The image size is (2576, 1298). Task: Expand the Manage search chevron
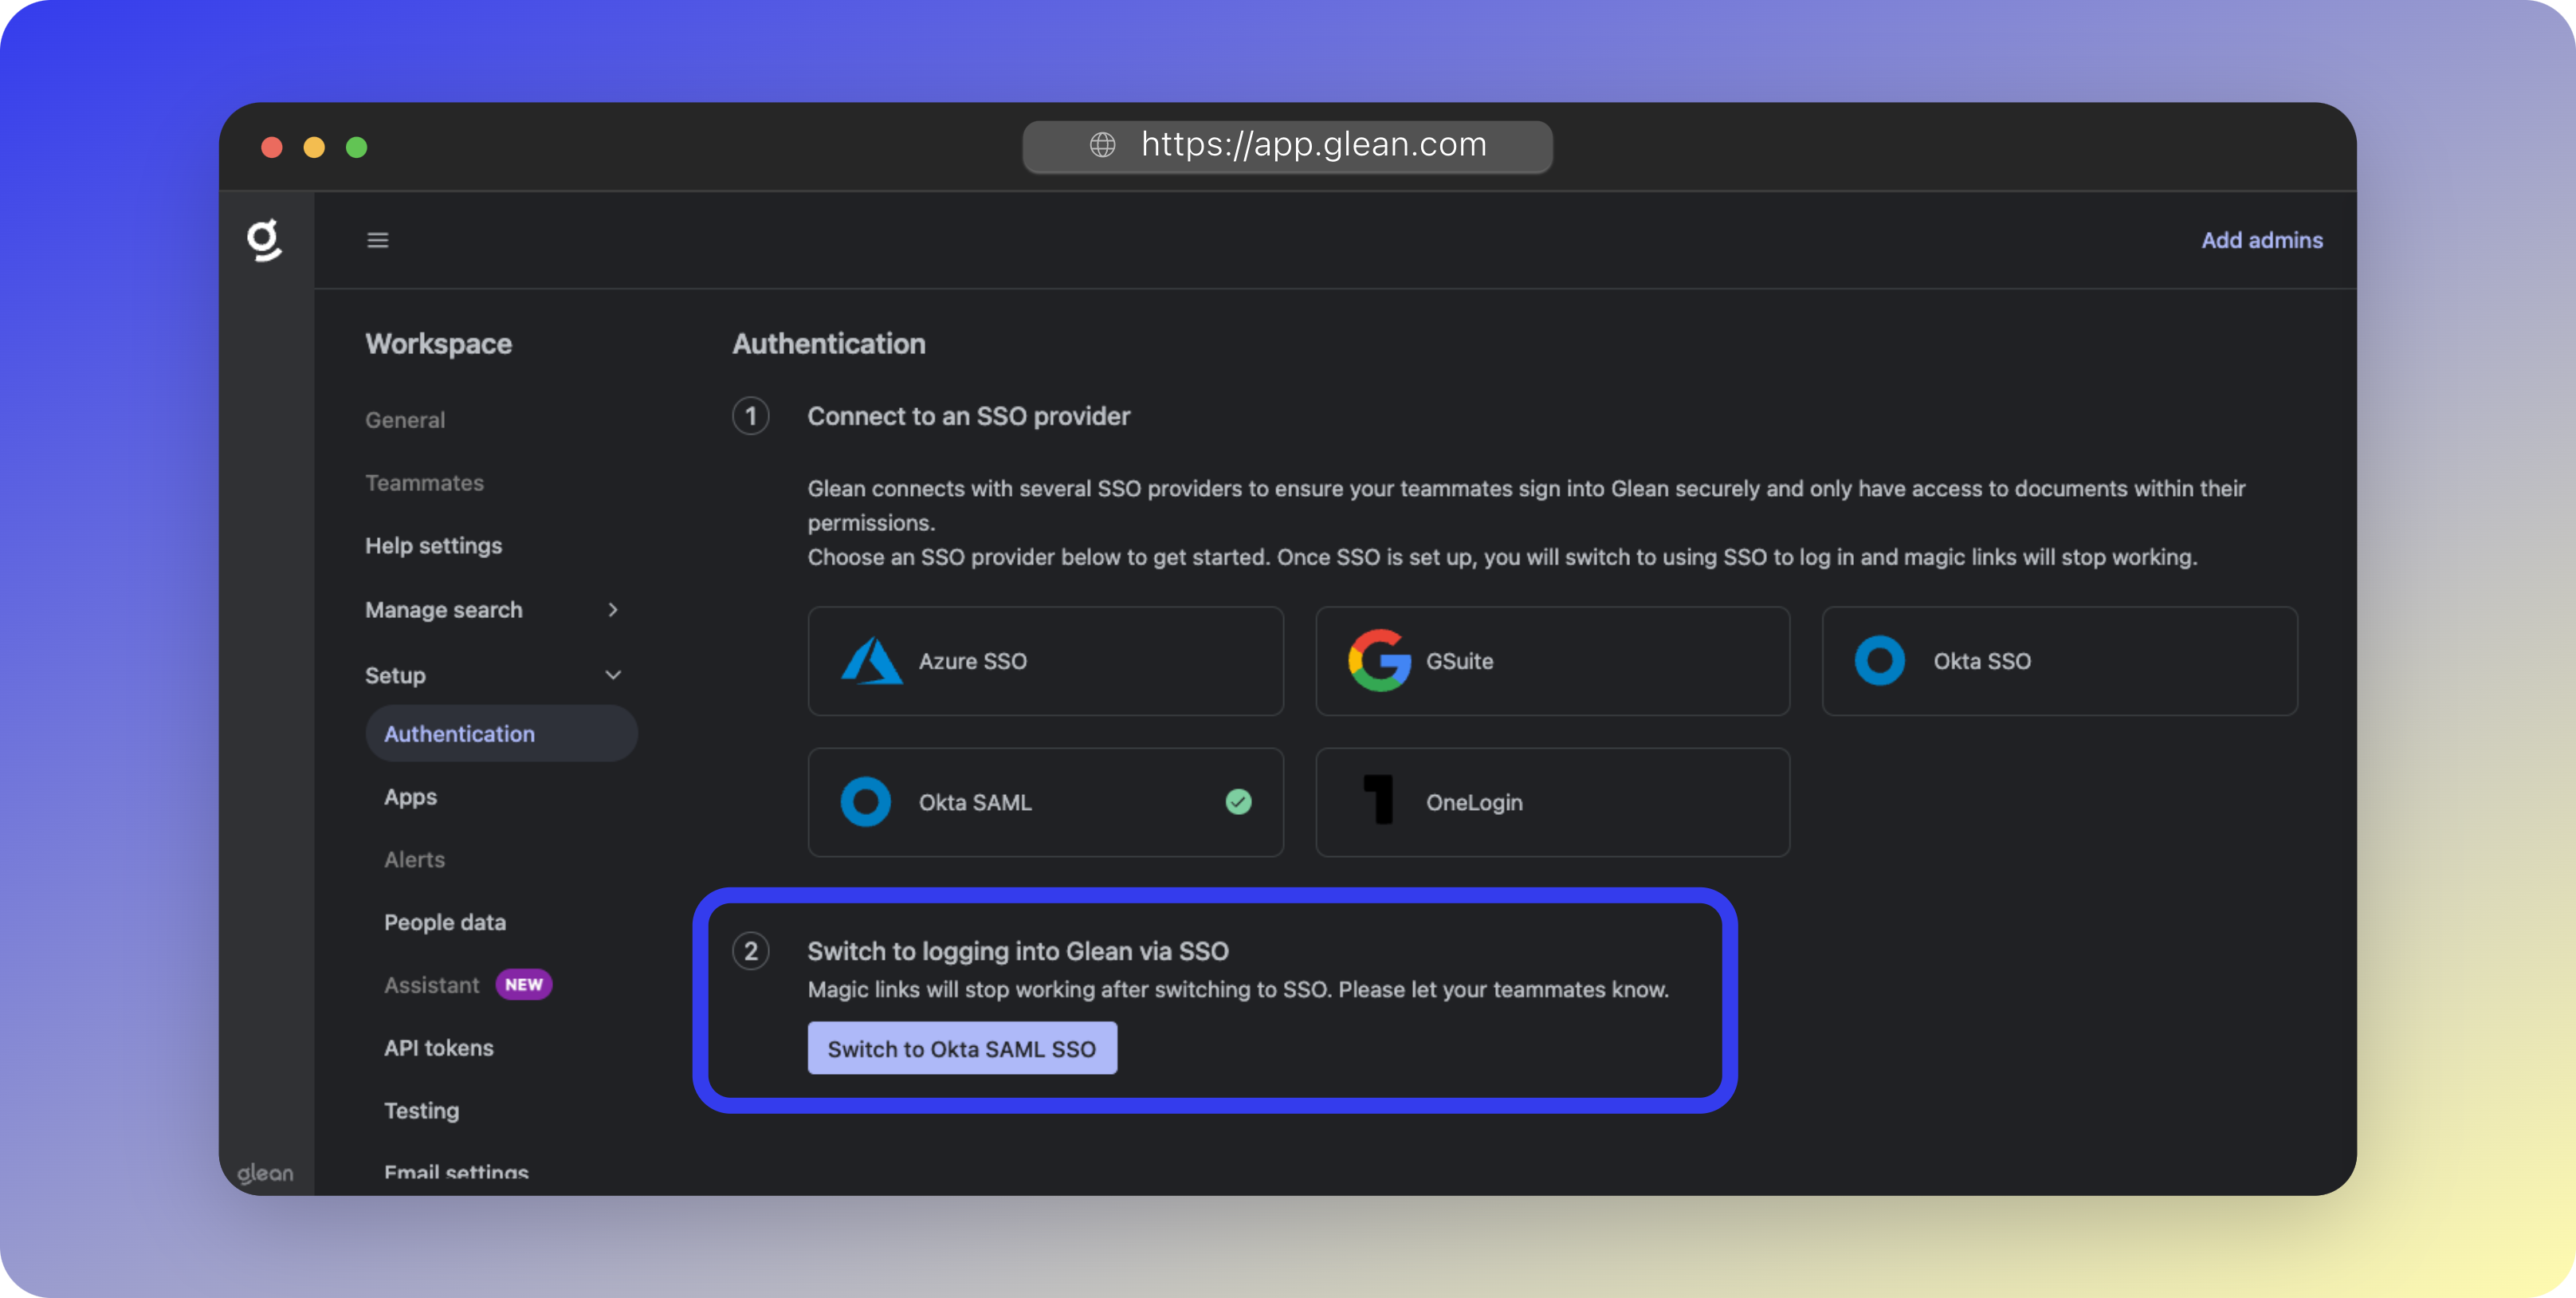point(613,609)
